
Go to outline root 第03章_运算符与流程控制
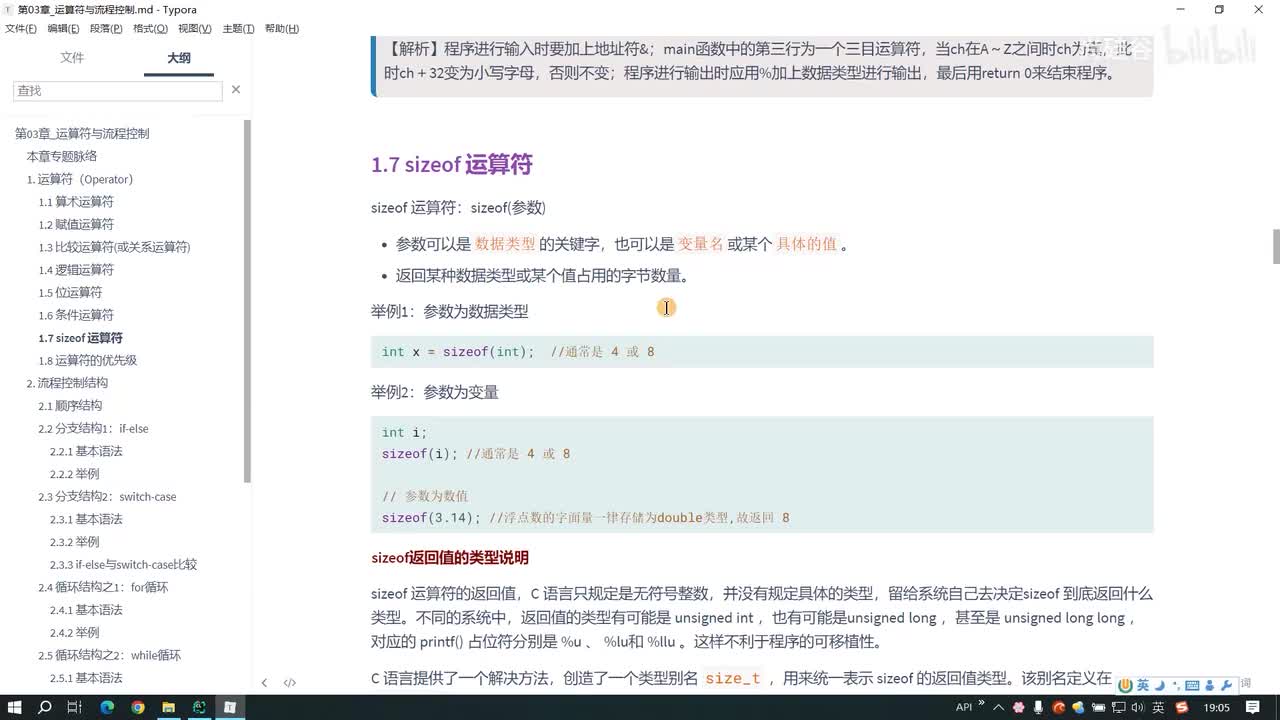(83, 133)
